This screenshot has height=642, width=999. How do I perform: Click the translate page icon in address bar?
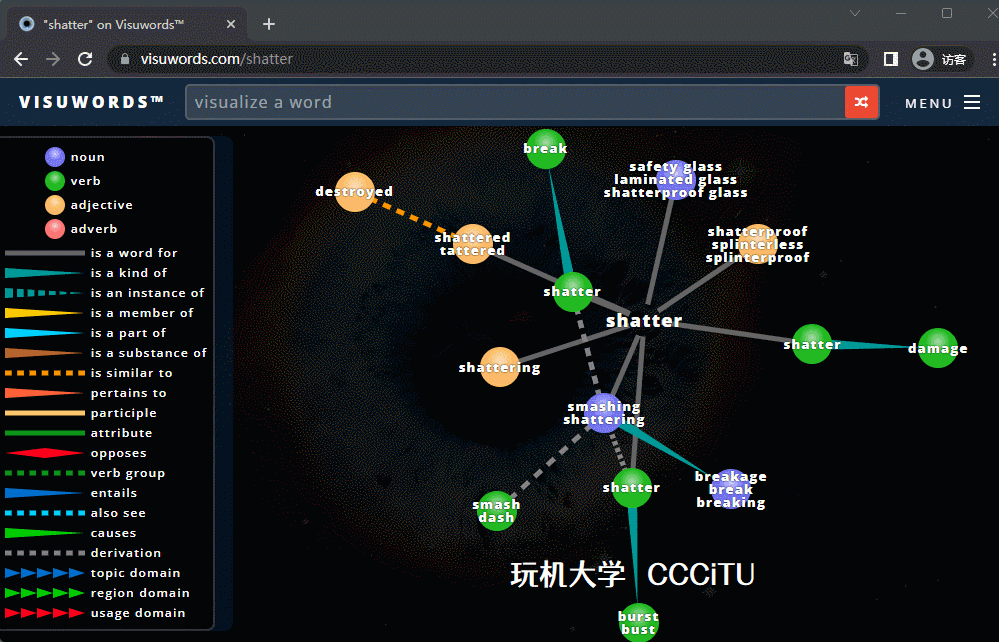[851, 59]
